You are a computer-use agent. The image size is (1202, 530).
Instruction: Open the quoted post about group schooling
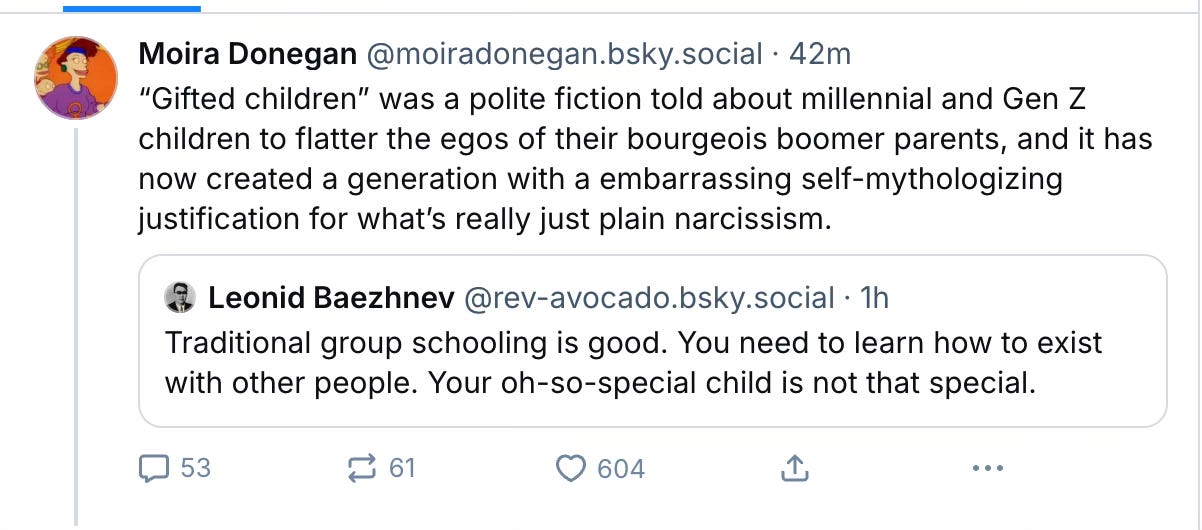click(633, 362)
